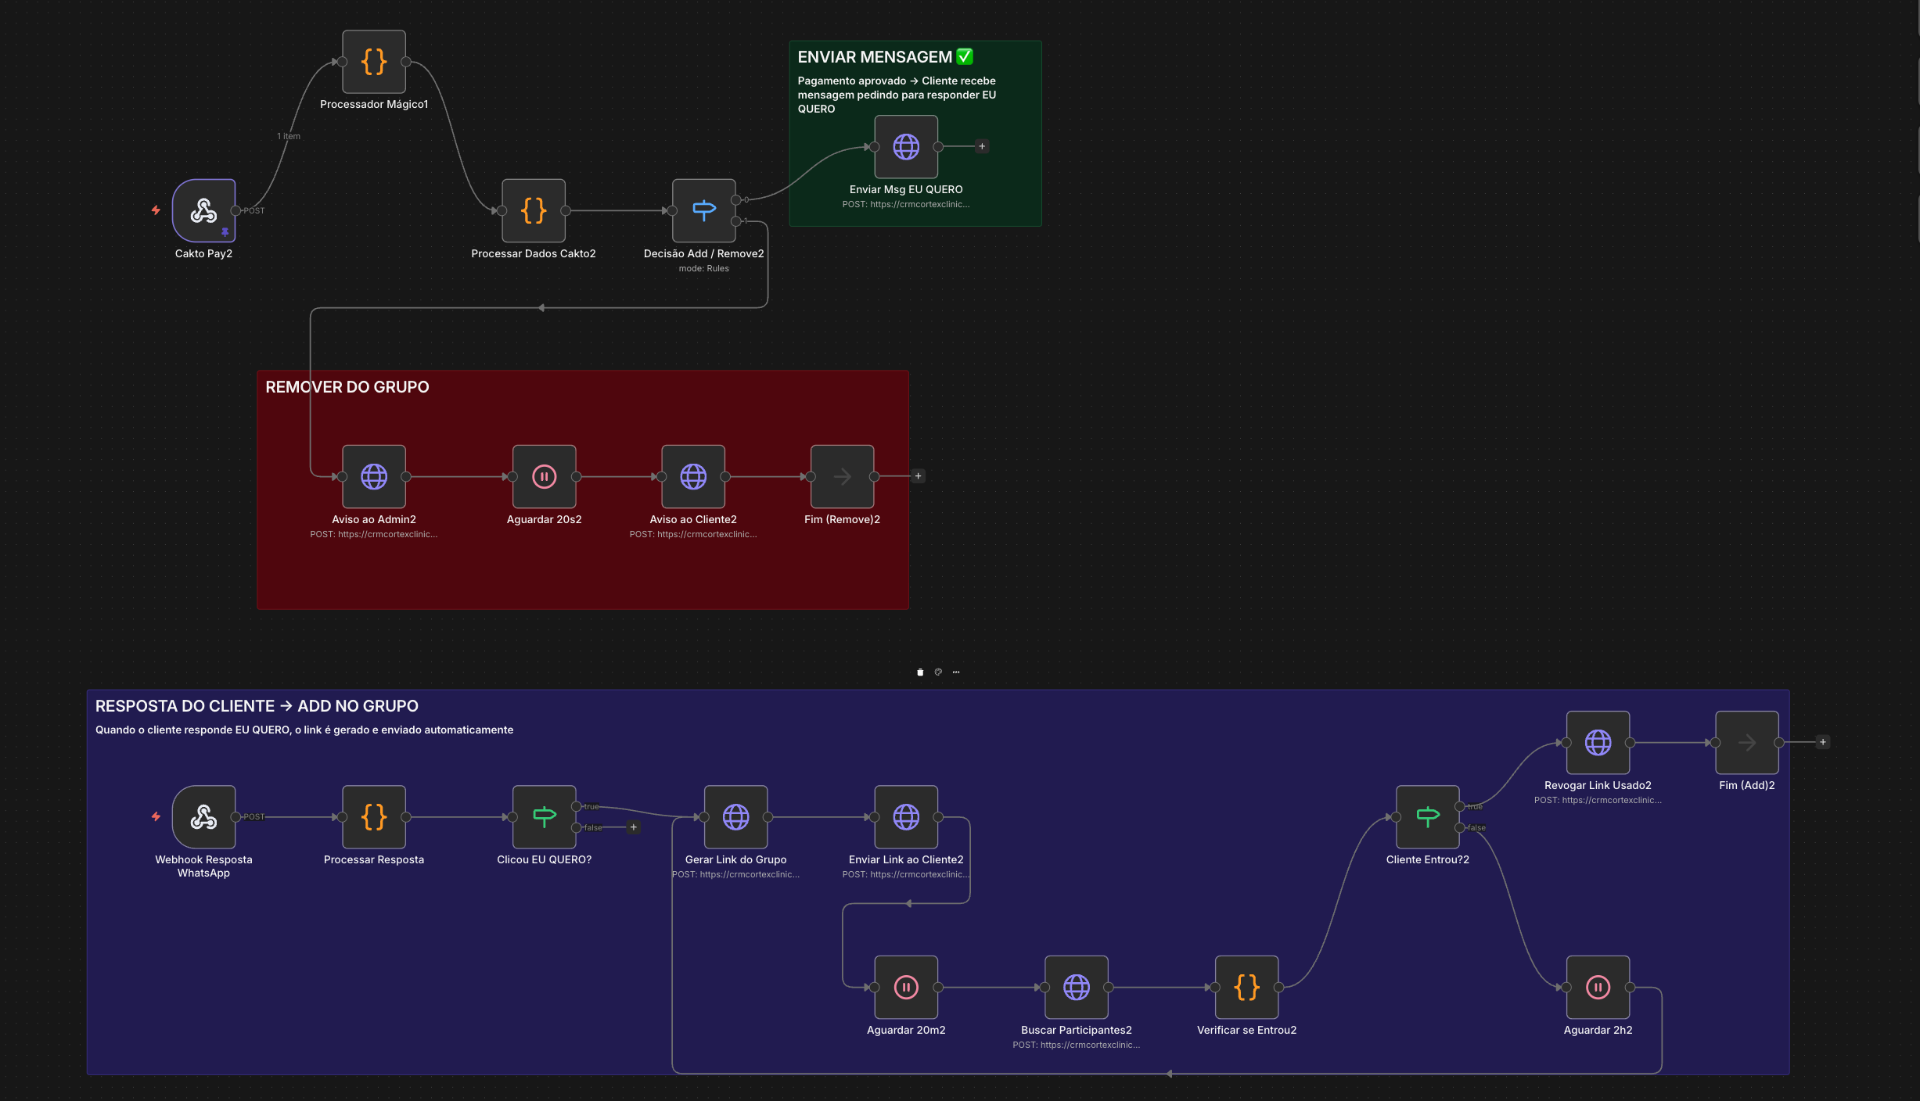This screenshot has width=1920, height=1101.
Task: Open the Enviar Link ao Cliente2 node
Action: (906, 817)
